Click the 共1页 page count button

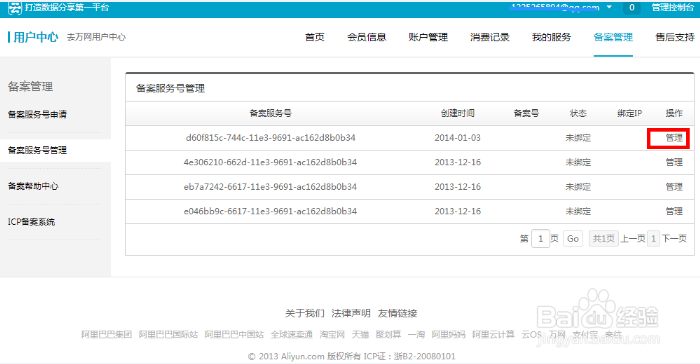(604, 239)
